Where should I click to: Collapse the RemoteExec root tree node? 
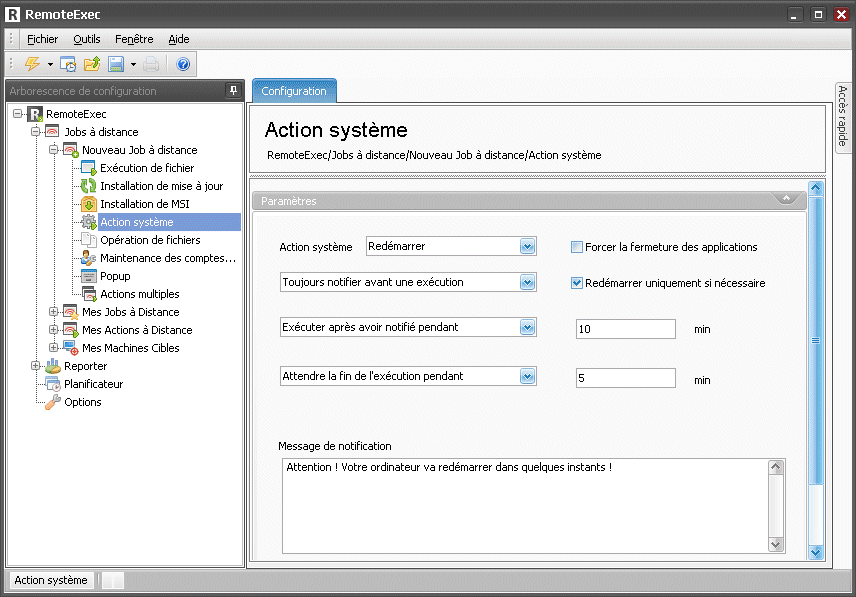click(18, 114)
